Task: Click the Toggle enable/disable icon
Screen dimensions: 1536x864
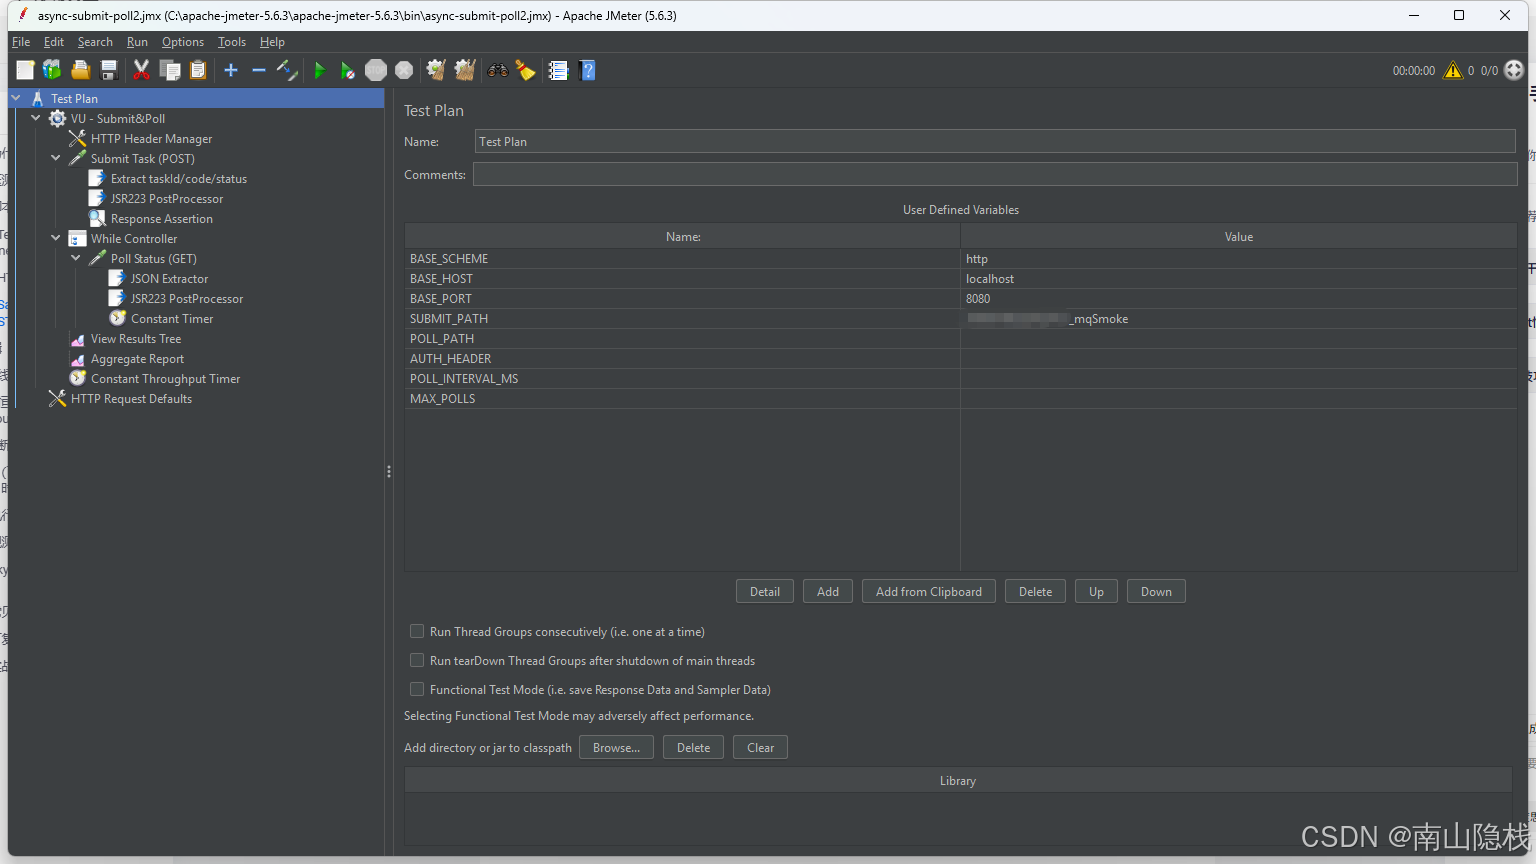Action: [x=287, y=70]
